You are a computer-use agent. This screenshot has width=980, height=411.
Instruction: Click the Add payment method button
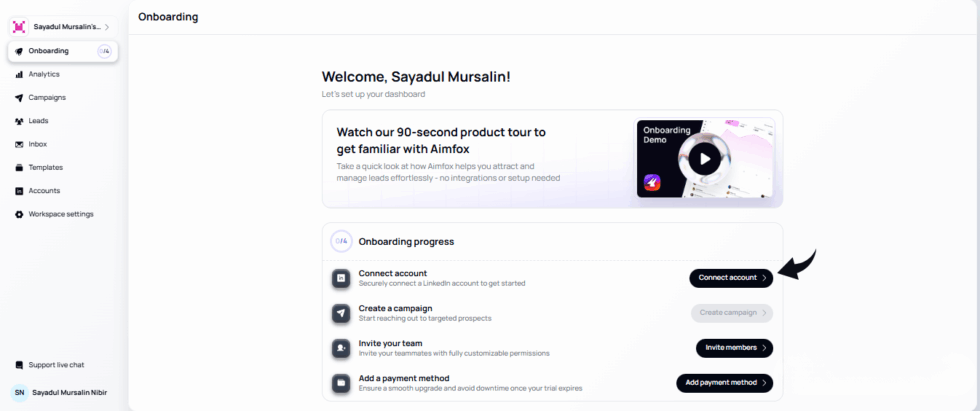724,383
